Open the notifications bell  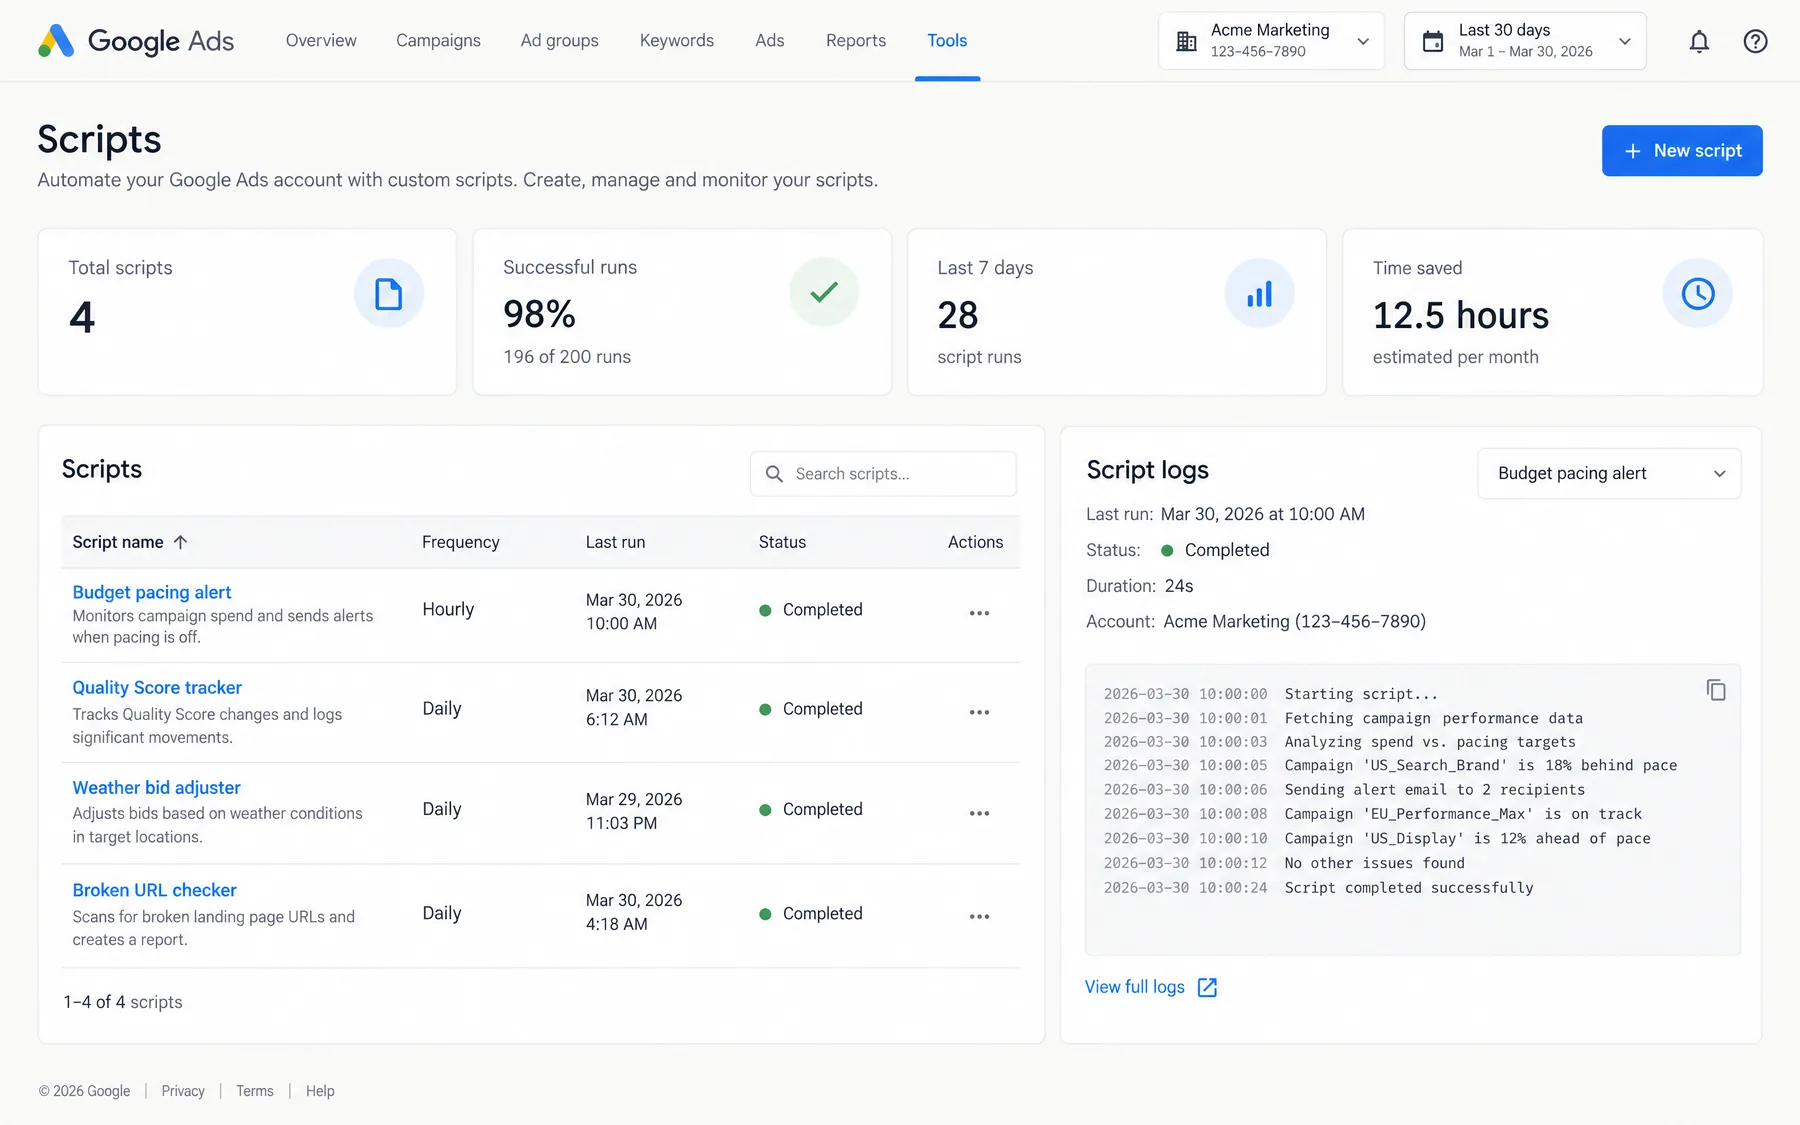pos(1699,41)
